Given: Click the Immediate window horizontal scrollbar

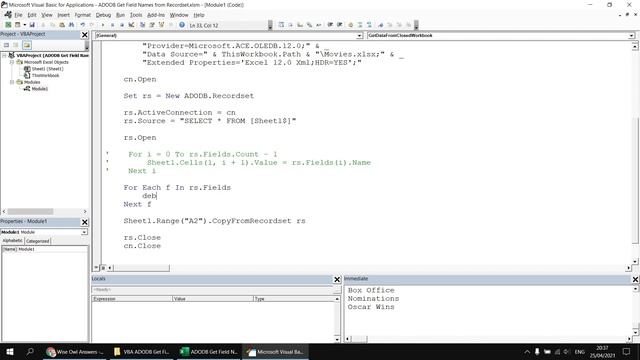Looking at the screenshot, I should pyautogui.click(x=489, y=339).
